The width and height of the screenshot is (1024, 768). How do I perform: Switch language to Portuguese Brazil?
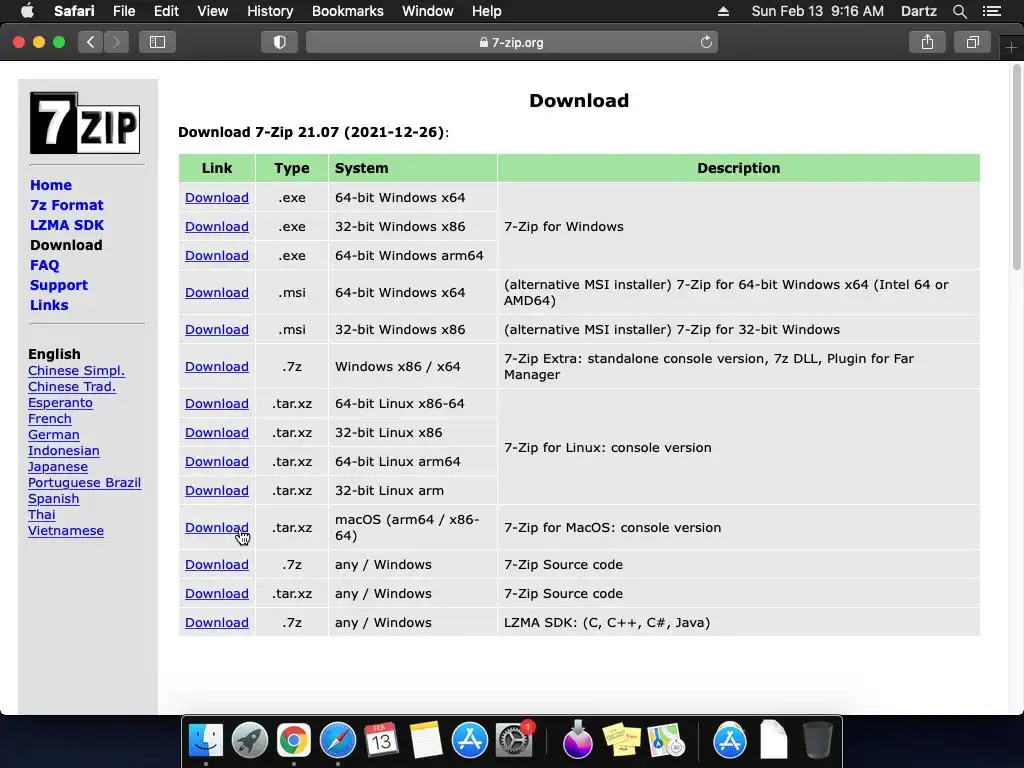pyautogui.click(x=84, y=483)
